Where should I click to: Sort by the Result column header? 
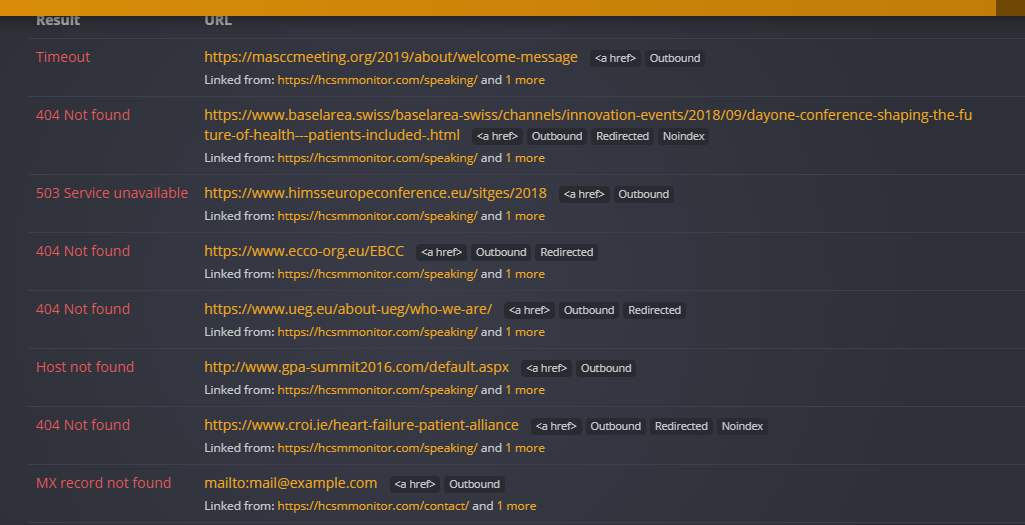pos(58,20)
